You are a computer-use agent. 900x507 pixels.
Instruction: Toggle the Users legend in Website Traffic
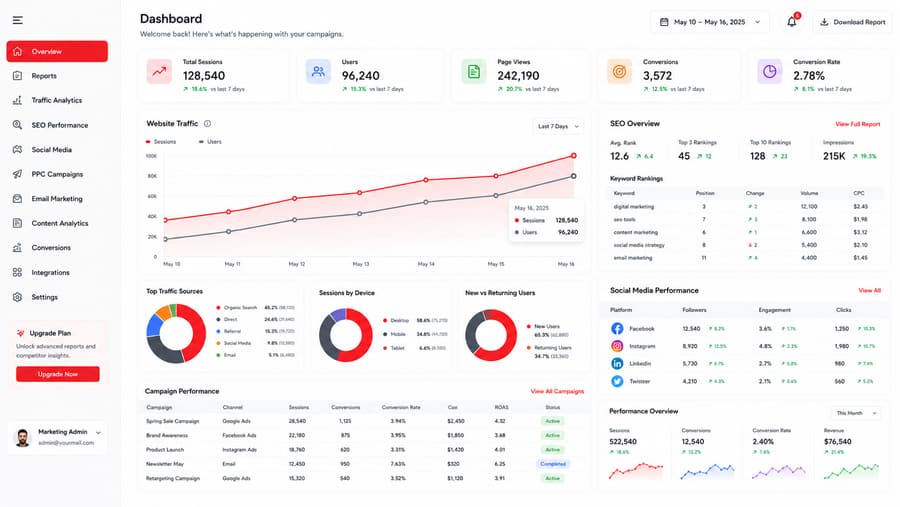(x=210, y=141)
